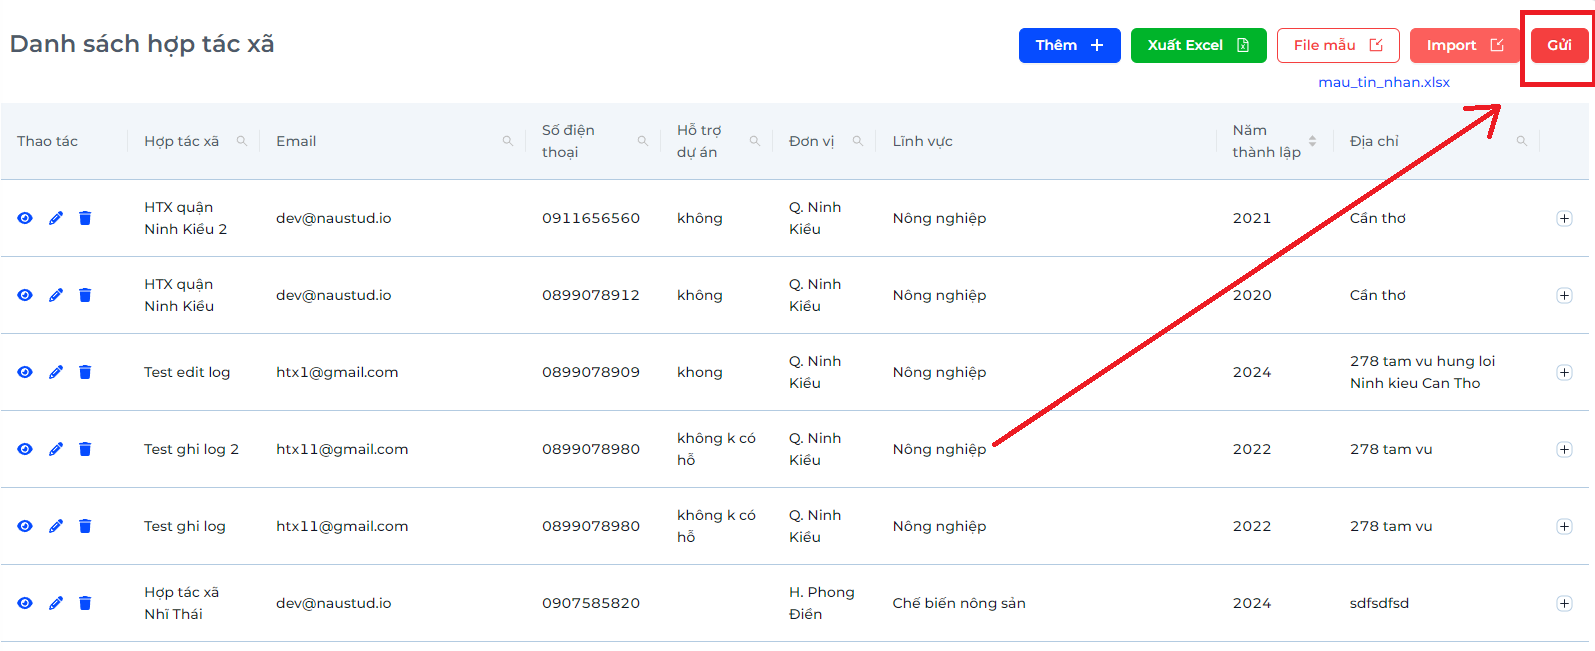The image size is (1595, 651).
Task: Edit HTX quận Ninh Kiều with phone 0899078912
Action: point(56,295)
